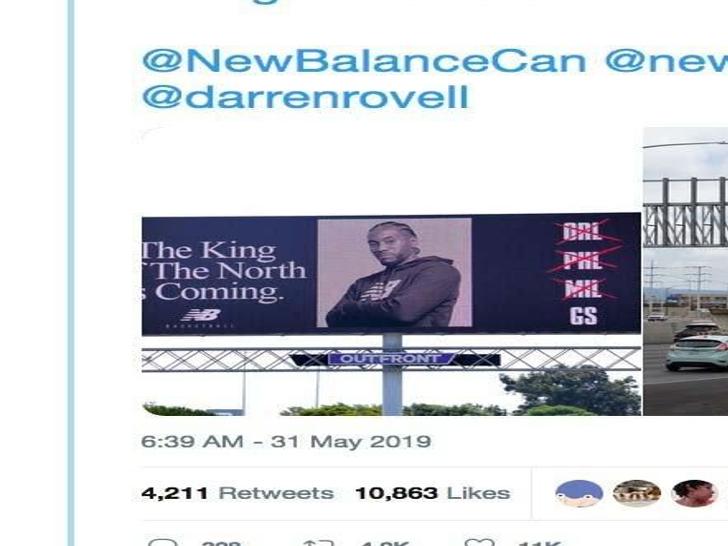
Task: Open the @darrenrovell mention link
Action: tap(306, 97)
